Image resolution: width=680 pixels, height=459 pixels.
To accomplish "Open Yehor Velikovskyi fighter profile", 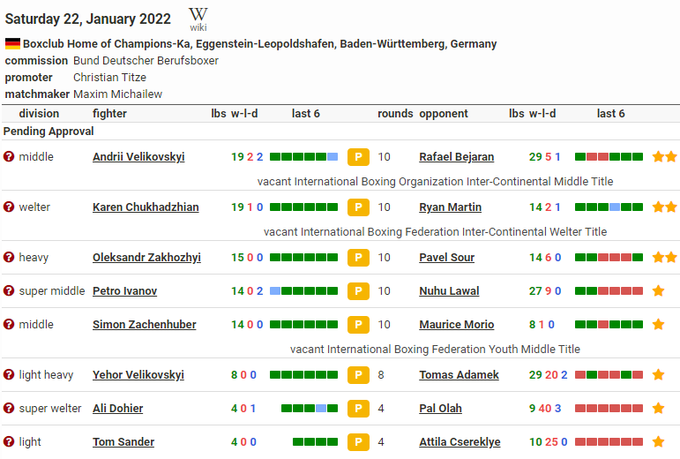I will [x=138, y=375].
